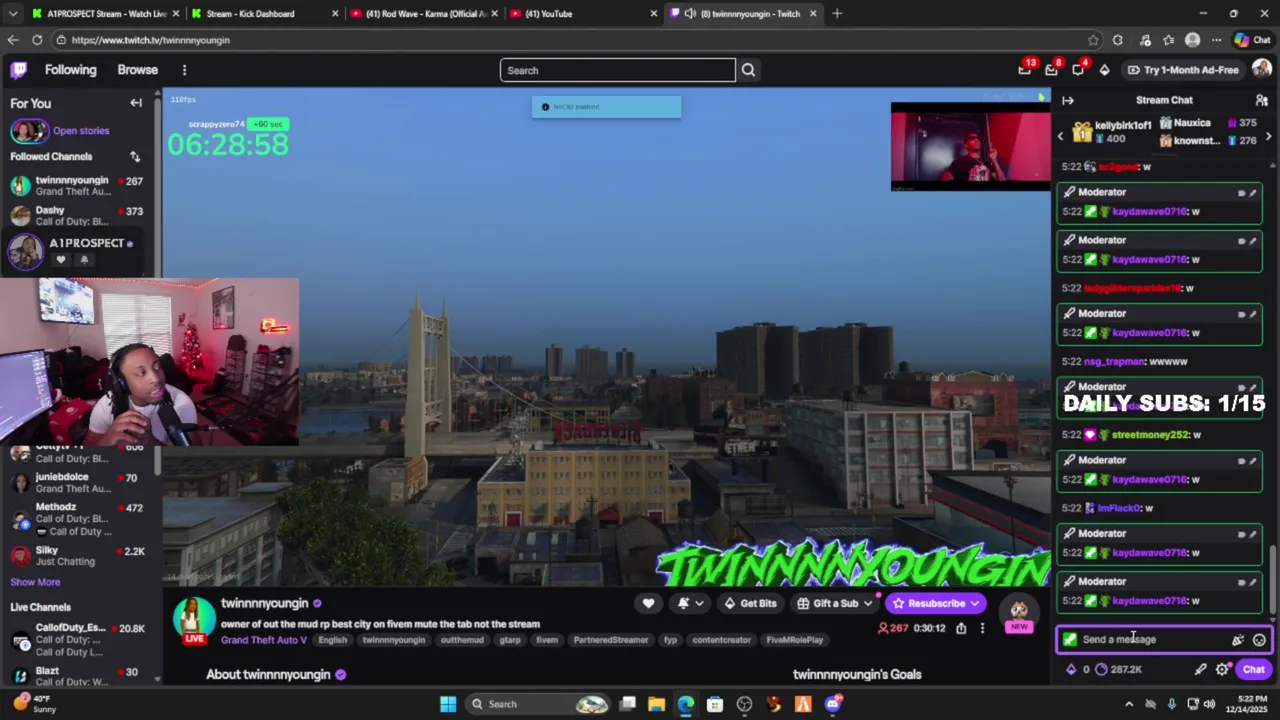Toggle A1PROSPECT notification bell in sidebar
The height and width of the screenshot is (720, 1280).
click(84, 260)
